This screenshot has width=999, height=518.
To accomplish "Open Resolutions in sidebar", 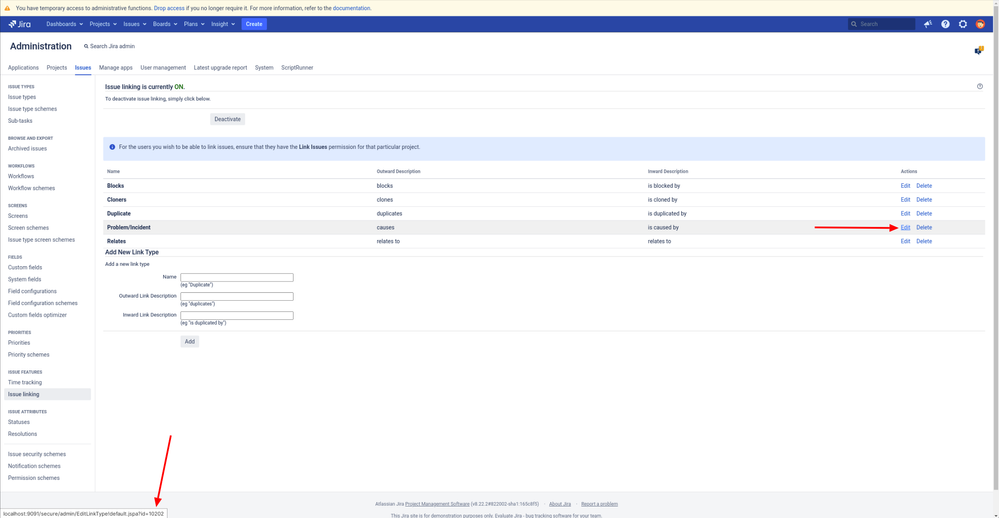I will click(x=22, y=434).
